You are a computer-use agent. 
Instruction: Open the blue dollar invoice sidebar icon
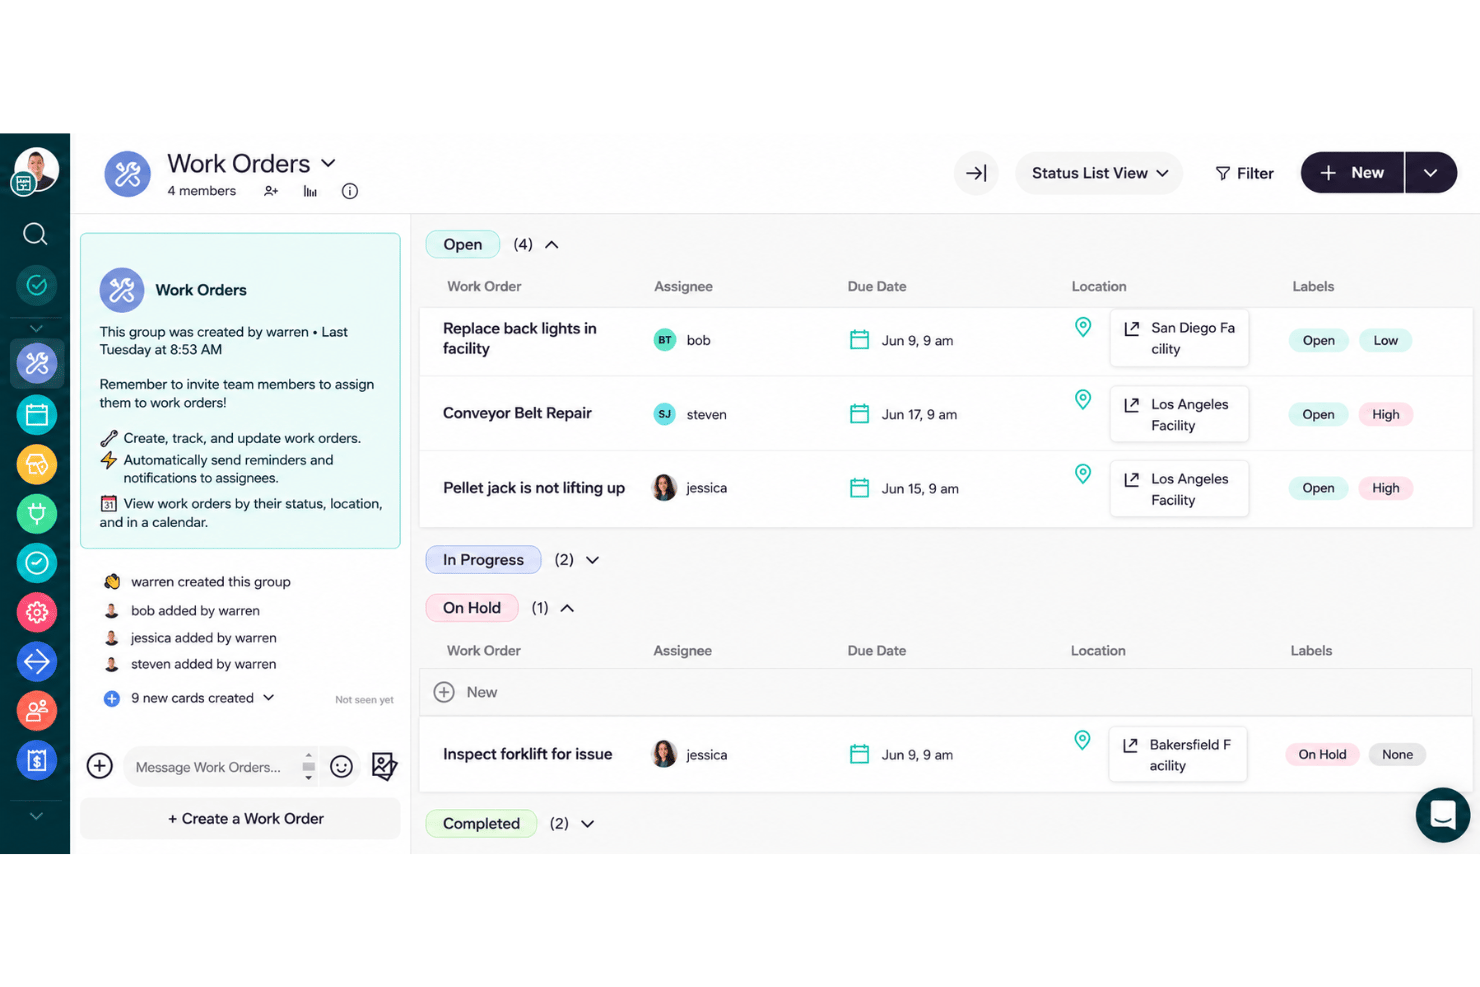click(37, 760)
